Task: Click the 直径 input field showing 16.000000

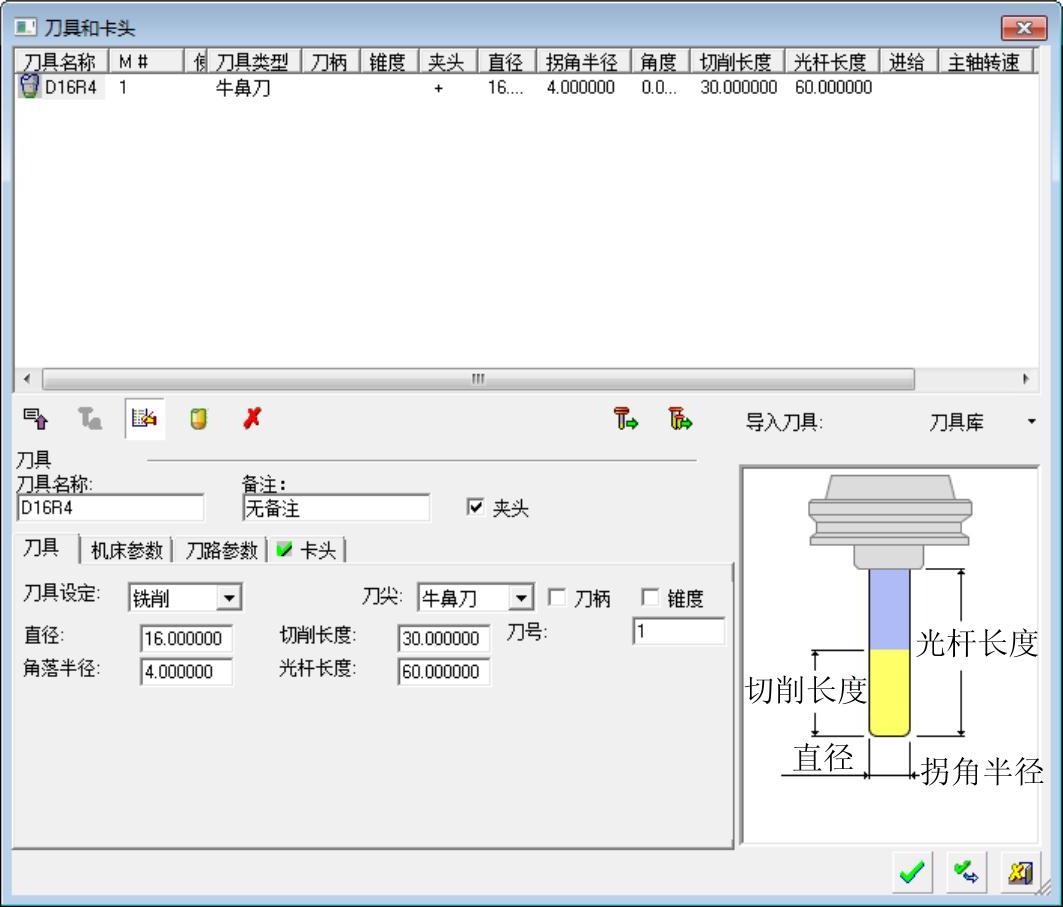Action: [186, 638]
